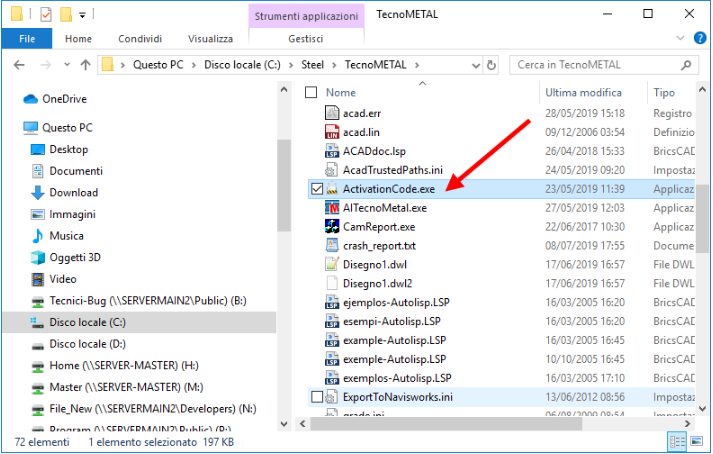
Task: Open the Home ribbon tab
Action: coord(78,39)
